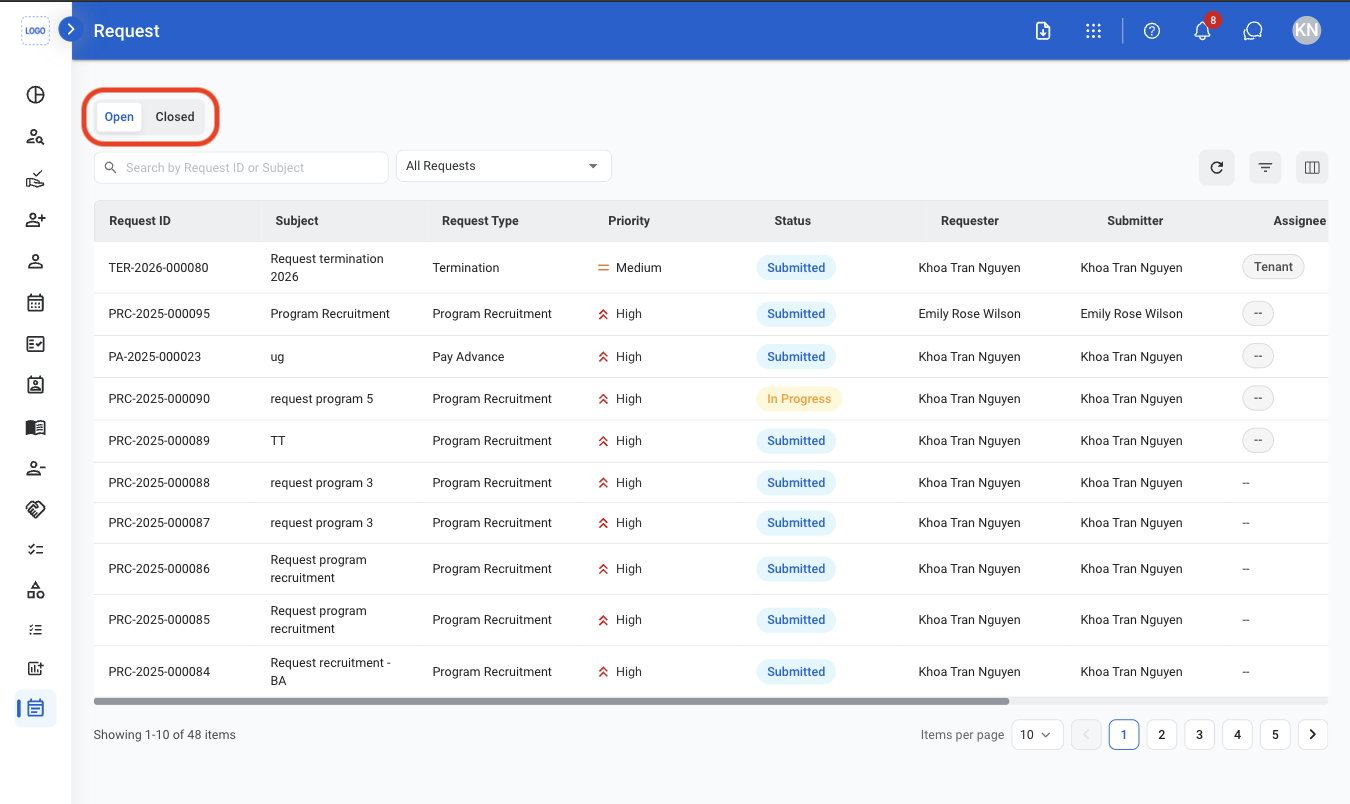The image size is (1350, 804).
Task: Switch to the Closed toggle option
Action: pyautogui.click(x=175, y=117)
